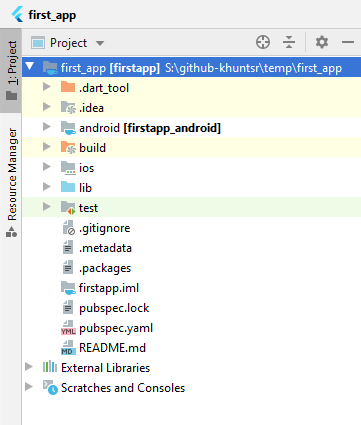
Task: Select the .packages file
Action: coord(105,268)
